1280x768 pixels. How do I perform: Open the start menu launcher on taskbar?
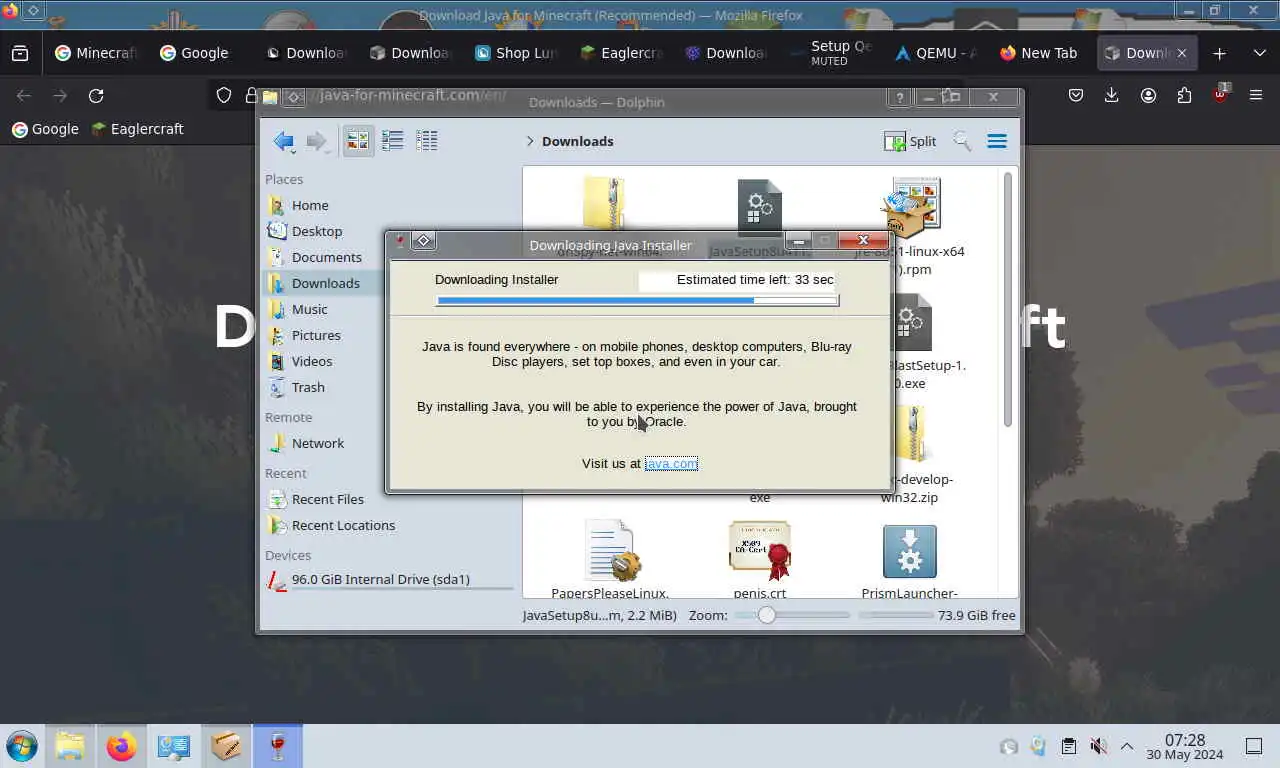click(21, 746)
